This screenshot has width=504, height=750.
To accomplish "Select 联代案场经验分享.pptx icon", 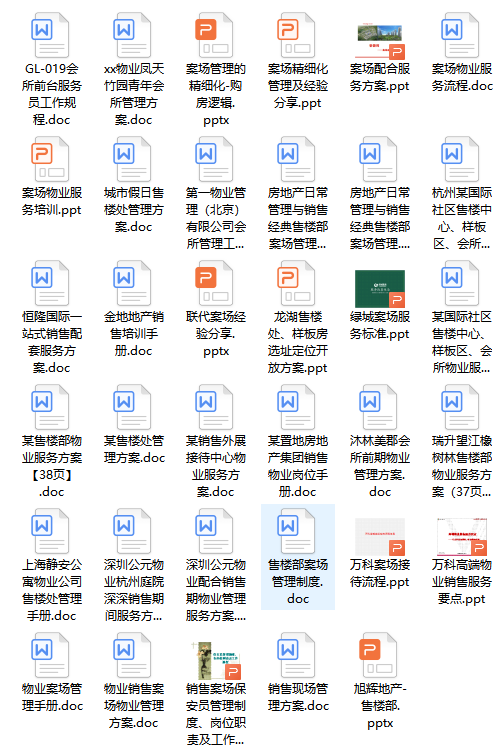I will (x=215, y=283).
